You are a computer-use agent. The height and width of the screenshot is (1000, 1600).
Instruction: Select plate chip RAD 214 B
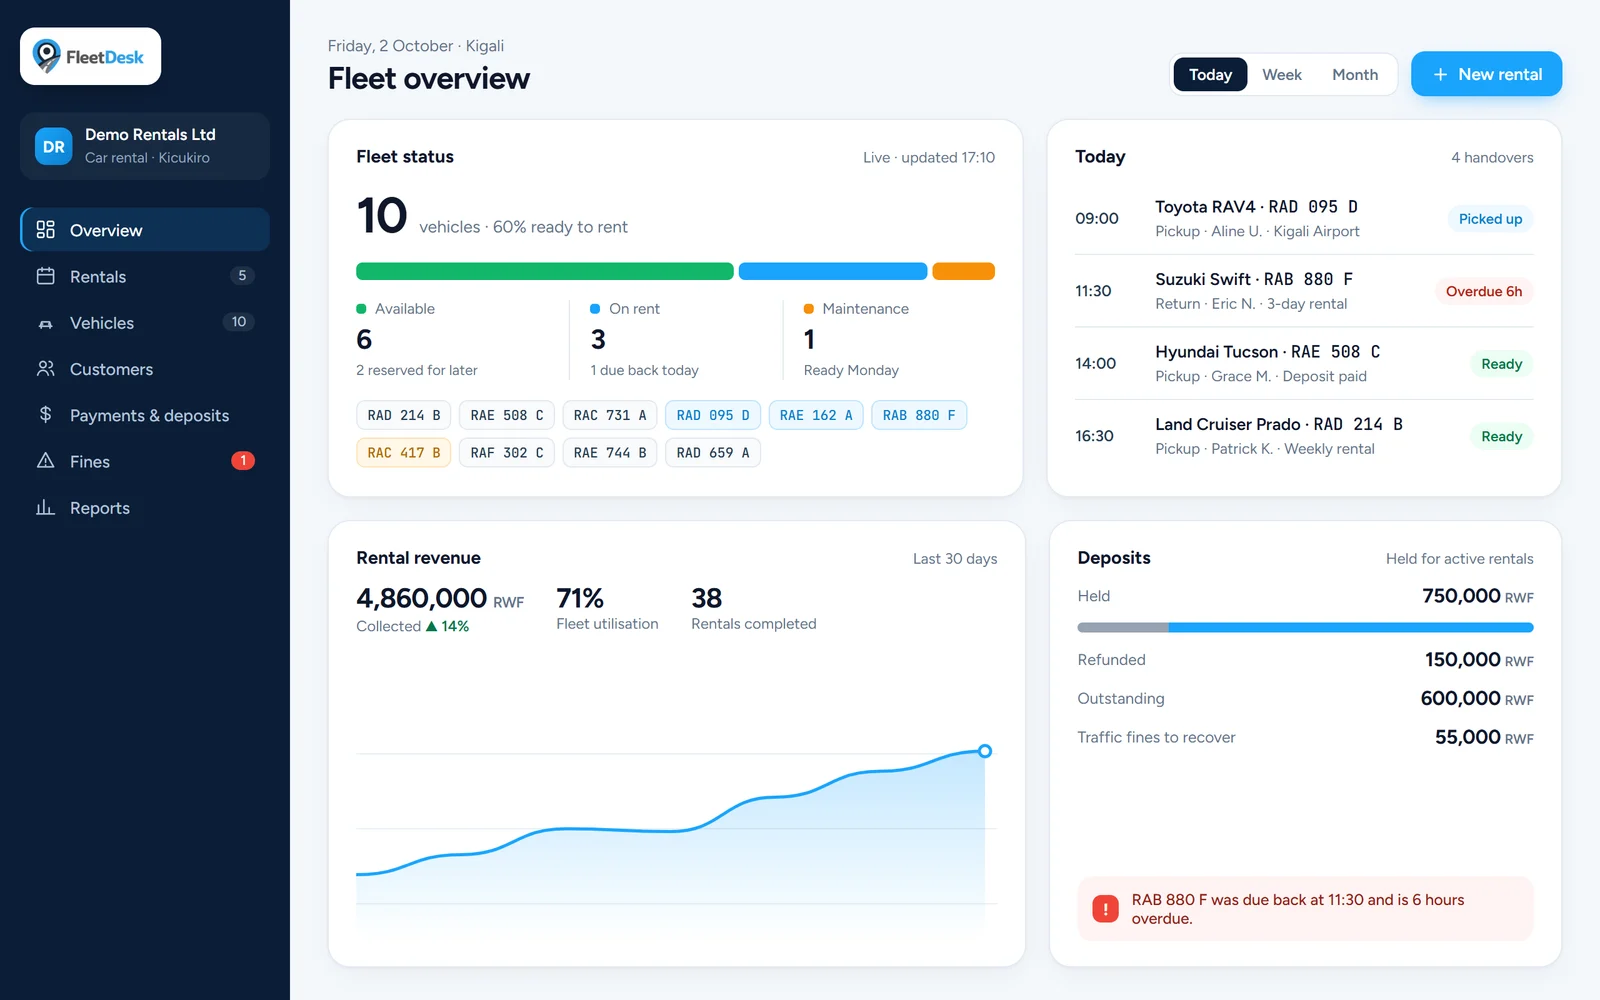[404, 415]
